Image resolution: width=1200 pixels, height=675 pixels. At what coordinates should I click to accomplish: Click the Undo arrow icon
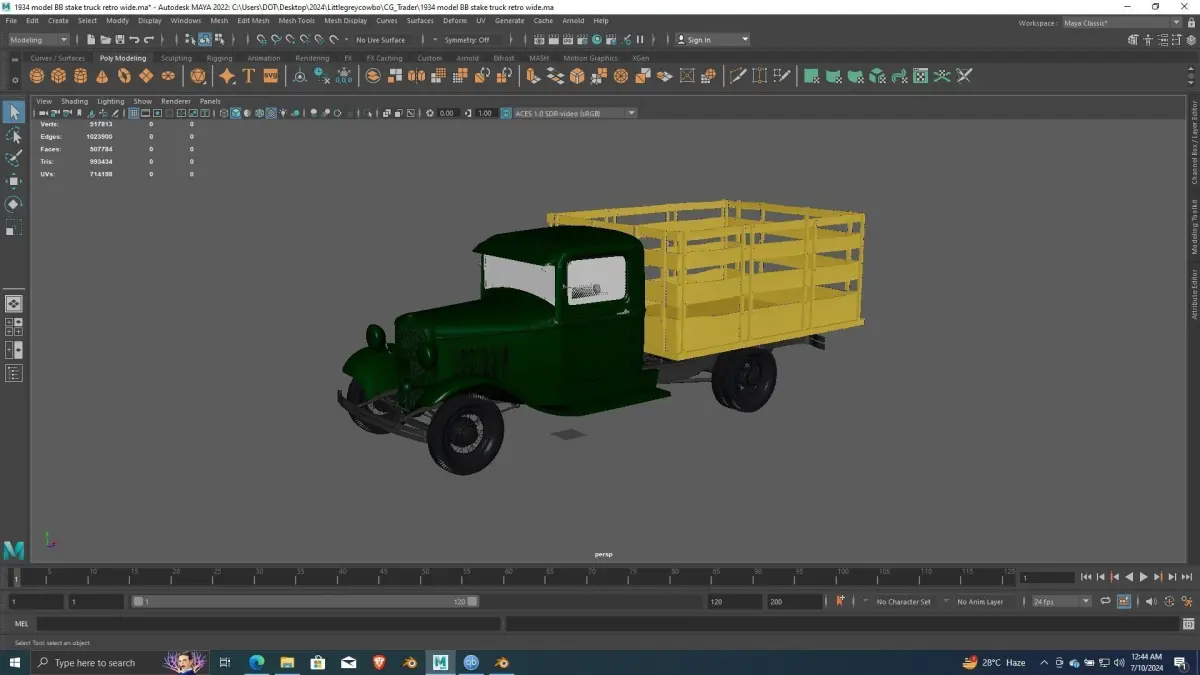tap(134, 40)
